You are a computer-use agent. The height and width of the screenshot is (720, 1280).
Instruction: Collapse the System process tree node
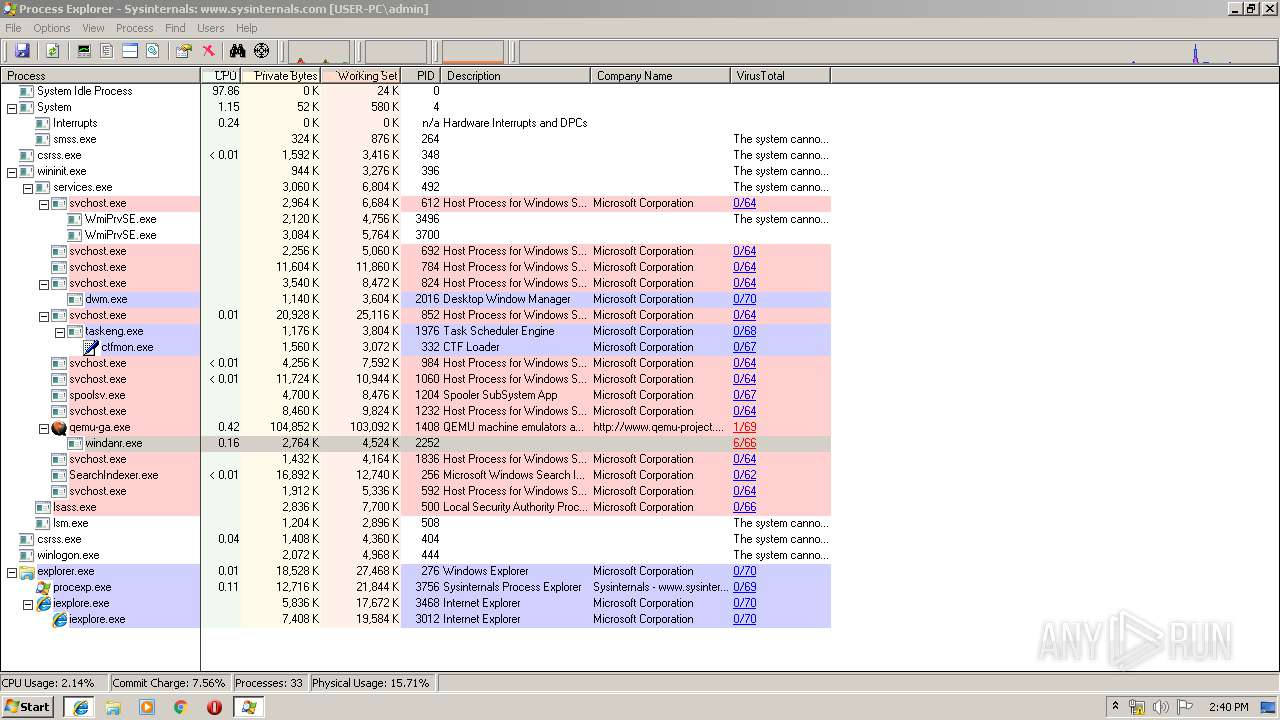click(12, 107)
